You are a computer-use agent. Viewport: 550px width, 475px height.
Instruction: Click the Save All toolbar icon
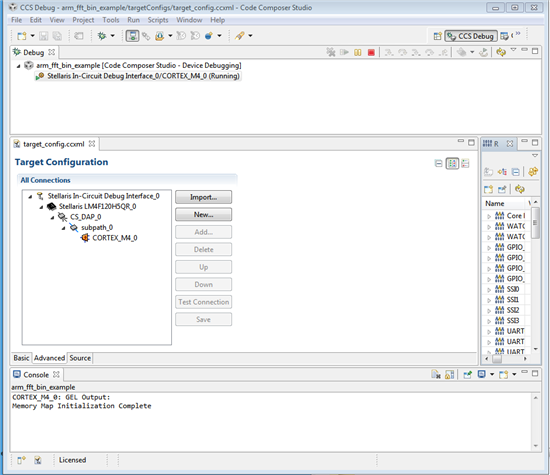click(x=57, y=36)
